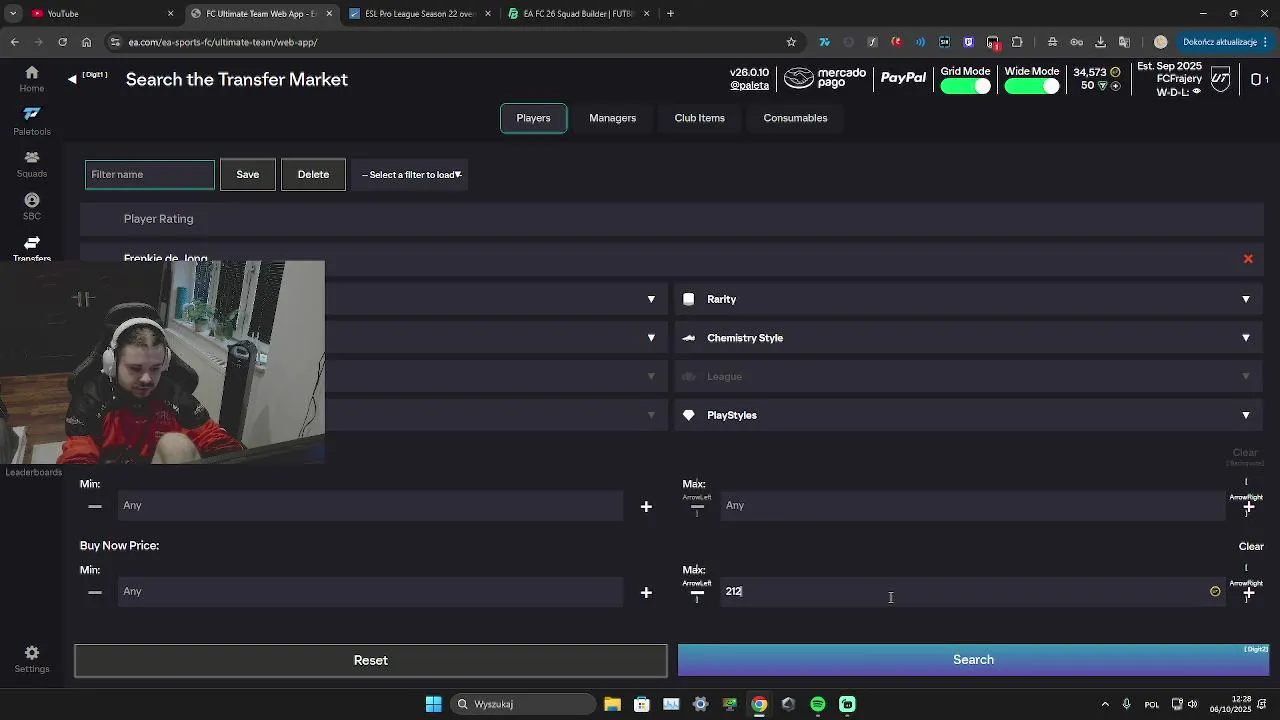
Task: Clear the Buy Now Price values
Action: point(1251,546)
